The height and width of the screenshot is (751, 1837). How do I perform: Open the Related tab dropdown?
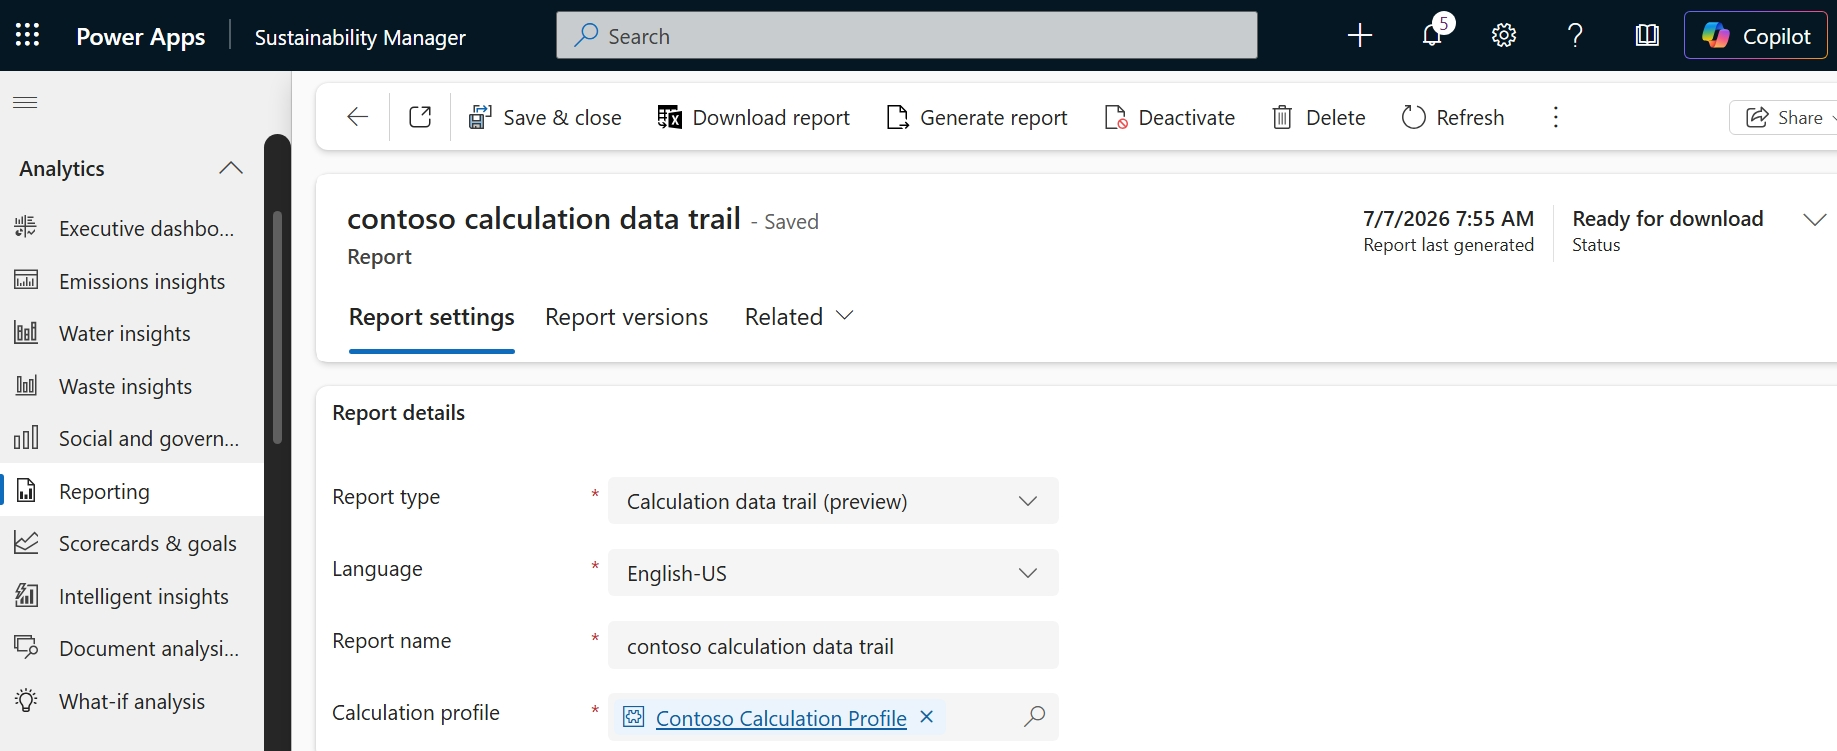pyautogui.click(x=799, y=317)
